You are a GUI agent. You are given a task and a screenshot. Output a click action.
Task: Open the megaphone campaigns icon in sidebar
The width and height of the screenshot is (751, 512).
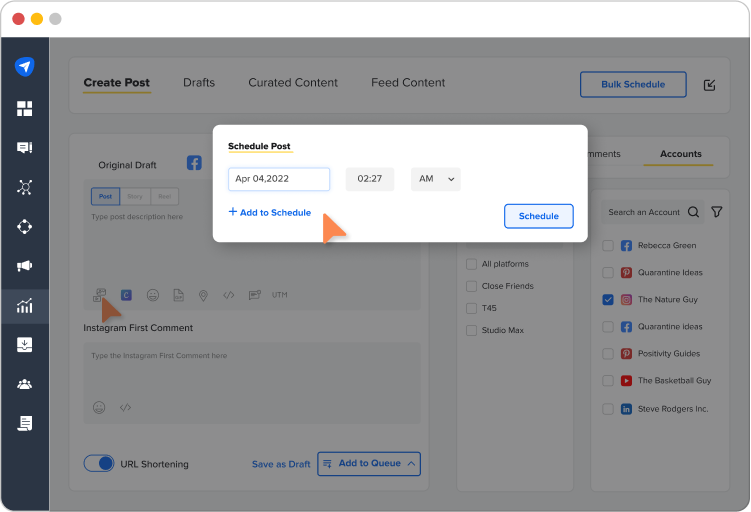(x=25, y=266)
